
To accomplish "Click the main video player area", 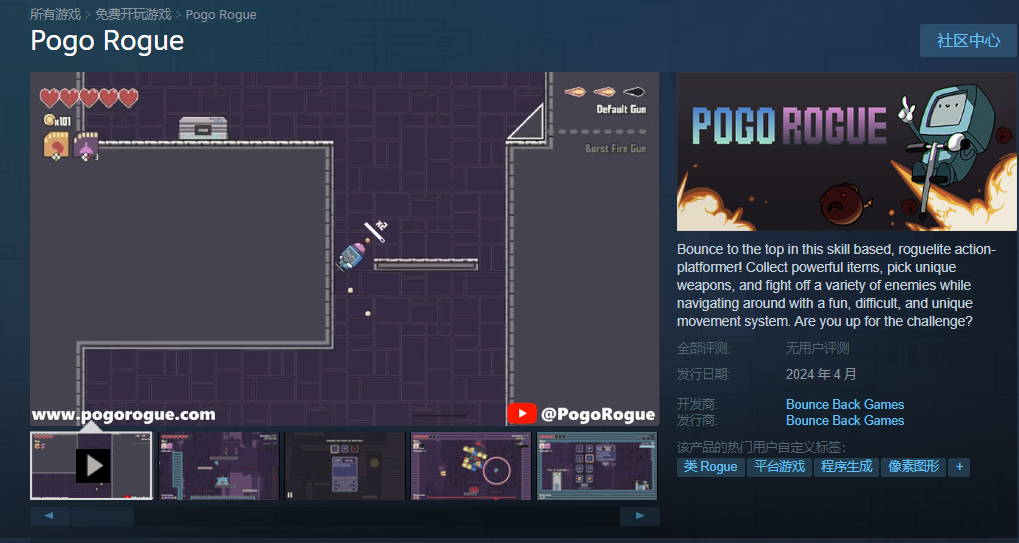I will pos(344,249).
